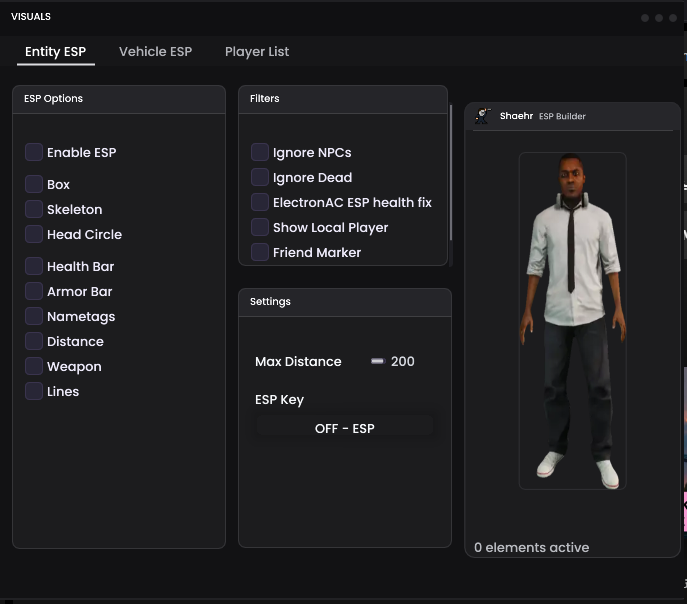This screenshot has width=687, height=604.
Task: Click the middle window control dot
Action: 659,18
